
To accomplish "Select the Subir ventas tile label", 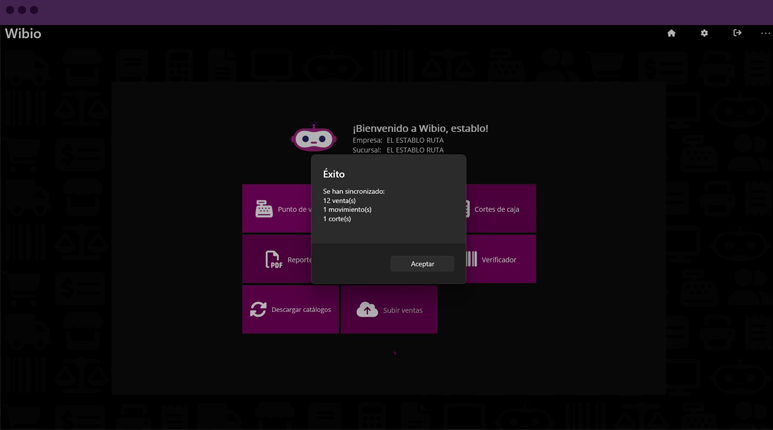I will pyautogui.click(x=403, y=310).
